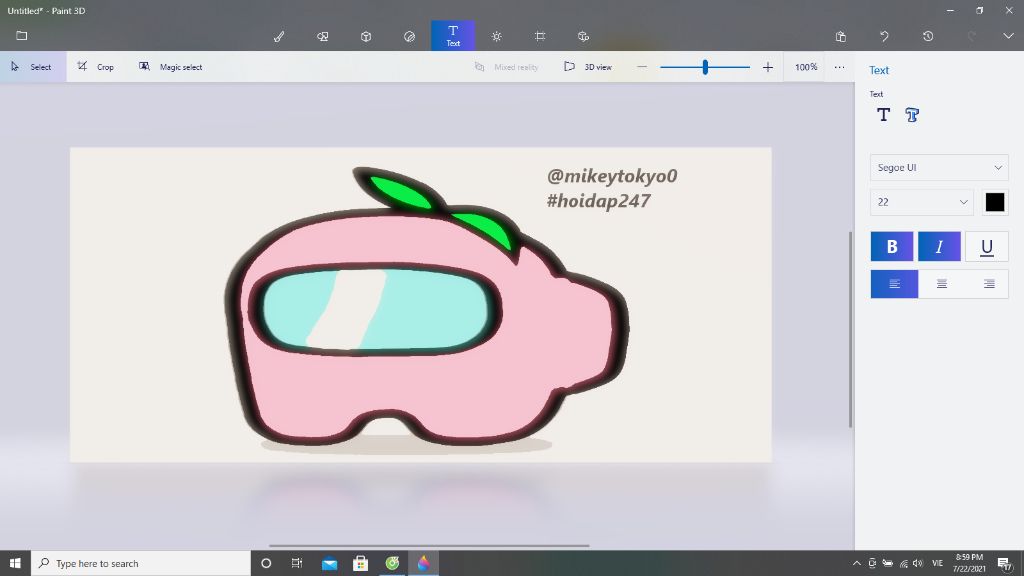Viewport: 1024px width, 576px height.
Task: Open the 3D shapes tool
Action: (x=366, y=37)
